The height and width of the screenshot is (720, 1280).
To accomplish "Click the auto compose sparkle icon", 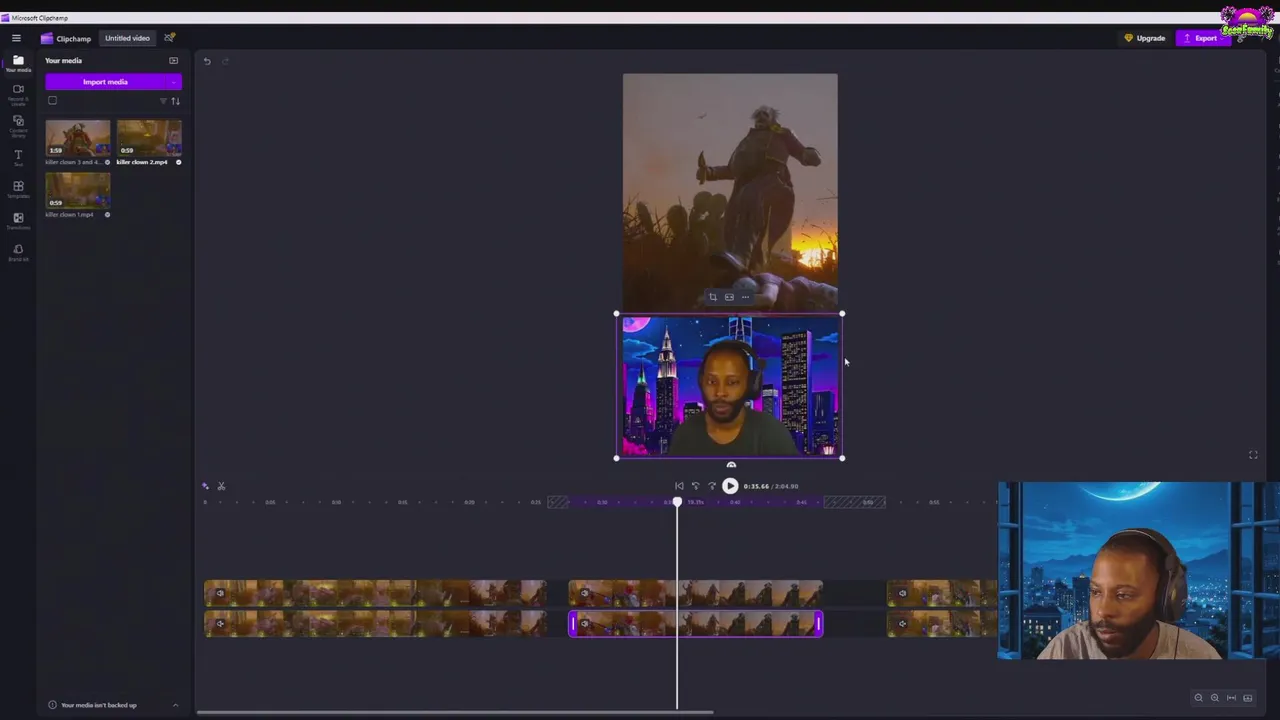I will click(x=206, y=486).
